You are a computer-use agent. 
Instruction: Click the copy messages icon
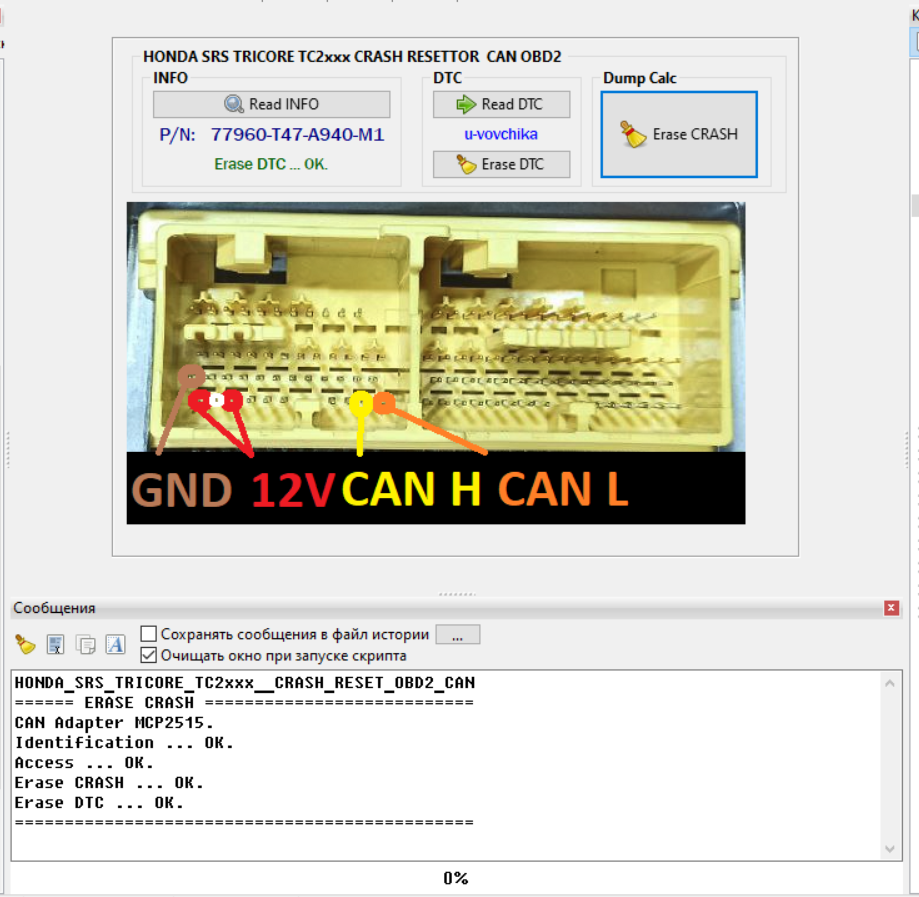tap(86, 644)
